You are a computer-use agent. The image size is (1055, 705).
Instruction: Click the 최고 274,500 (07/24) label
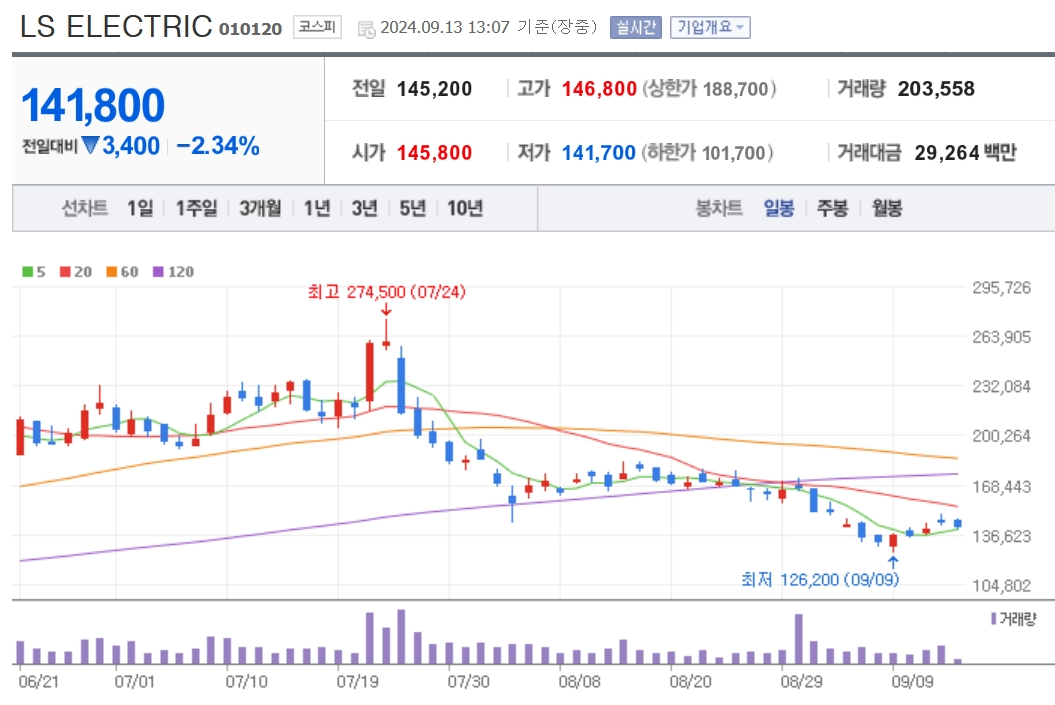click(x=386, y=292)
